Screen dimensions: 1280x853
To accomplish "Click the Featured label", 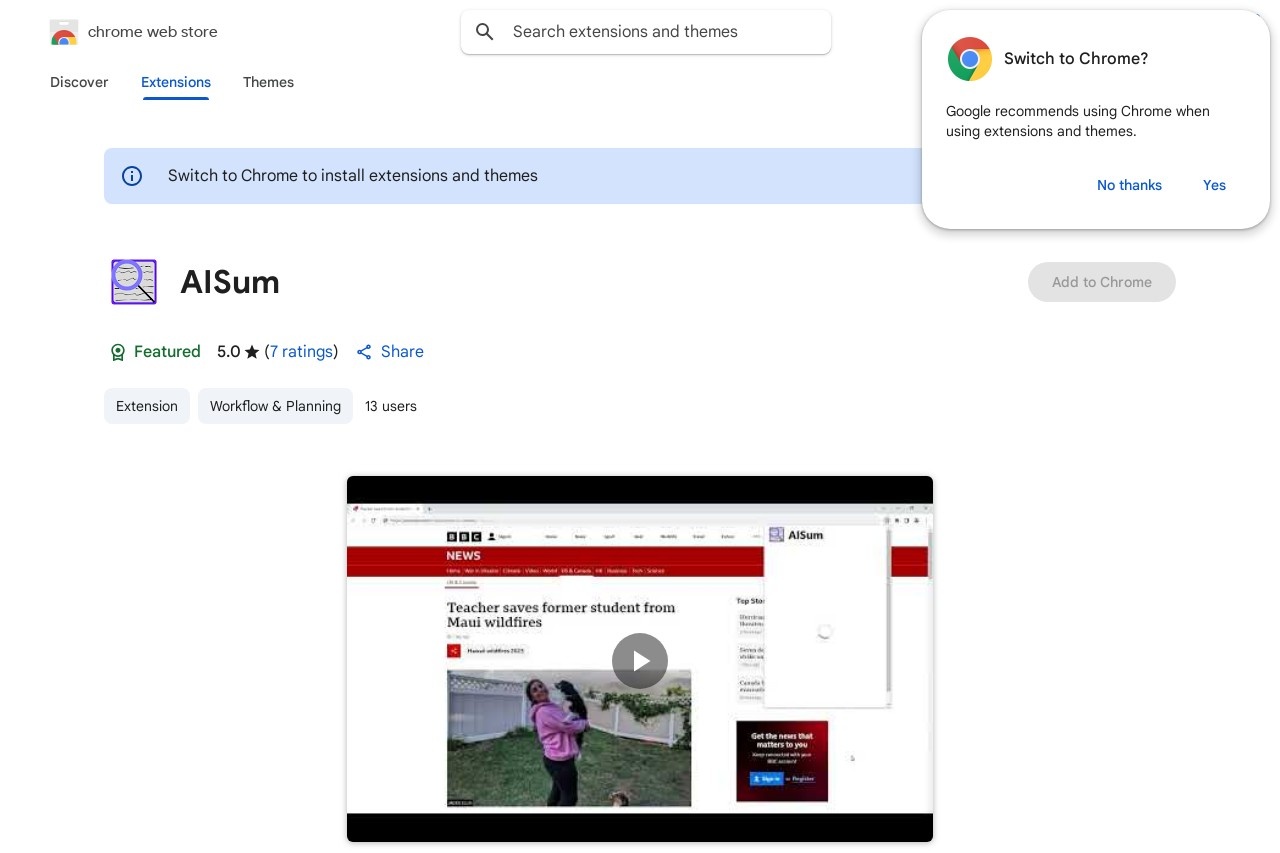I will coord(167,352).
